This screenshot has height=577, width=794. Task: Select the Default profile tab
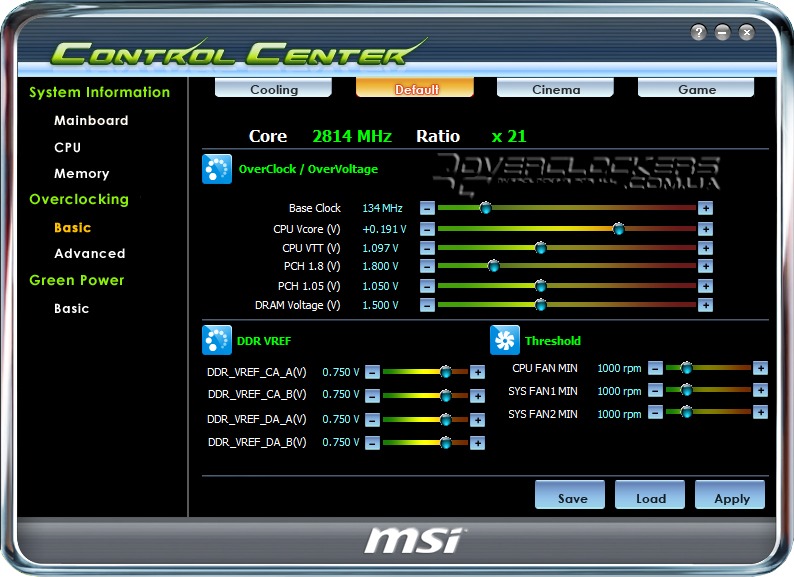coord(415,88)
